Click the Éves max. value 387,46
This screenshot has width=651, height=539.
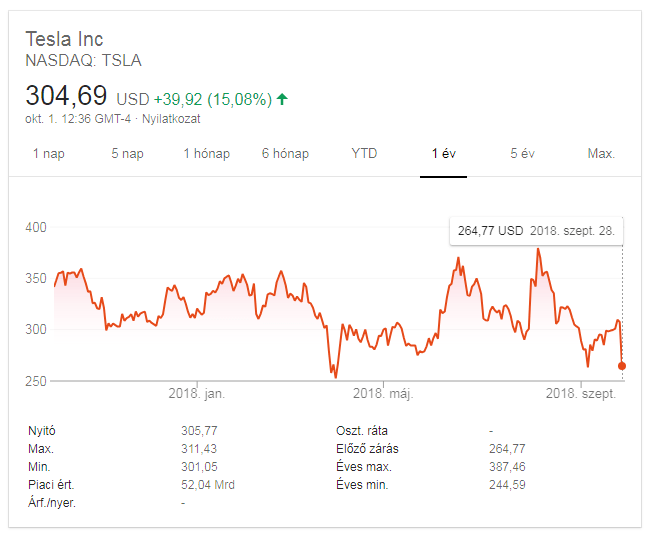[x=507, y=467]
